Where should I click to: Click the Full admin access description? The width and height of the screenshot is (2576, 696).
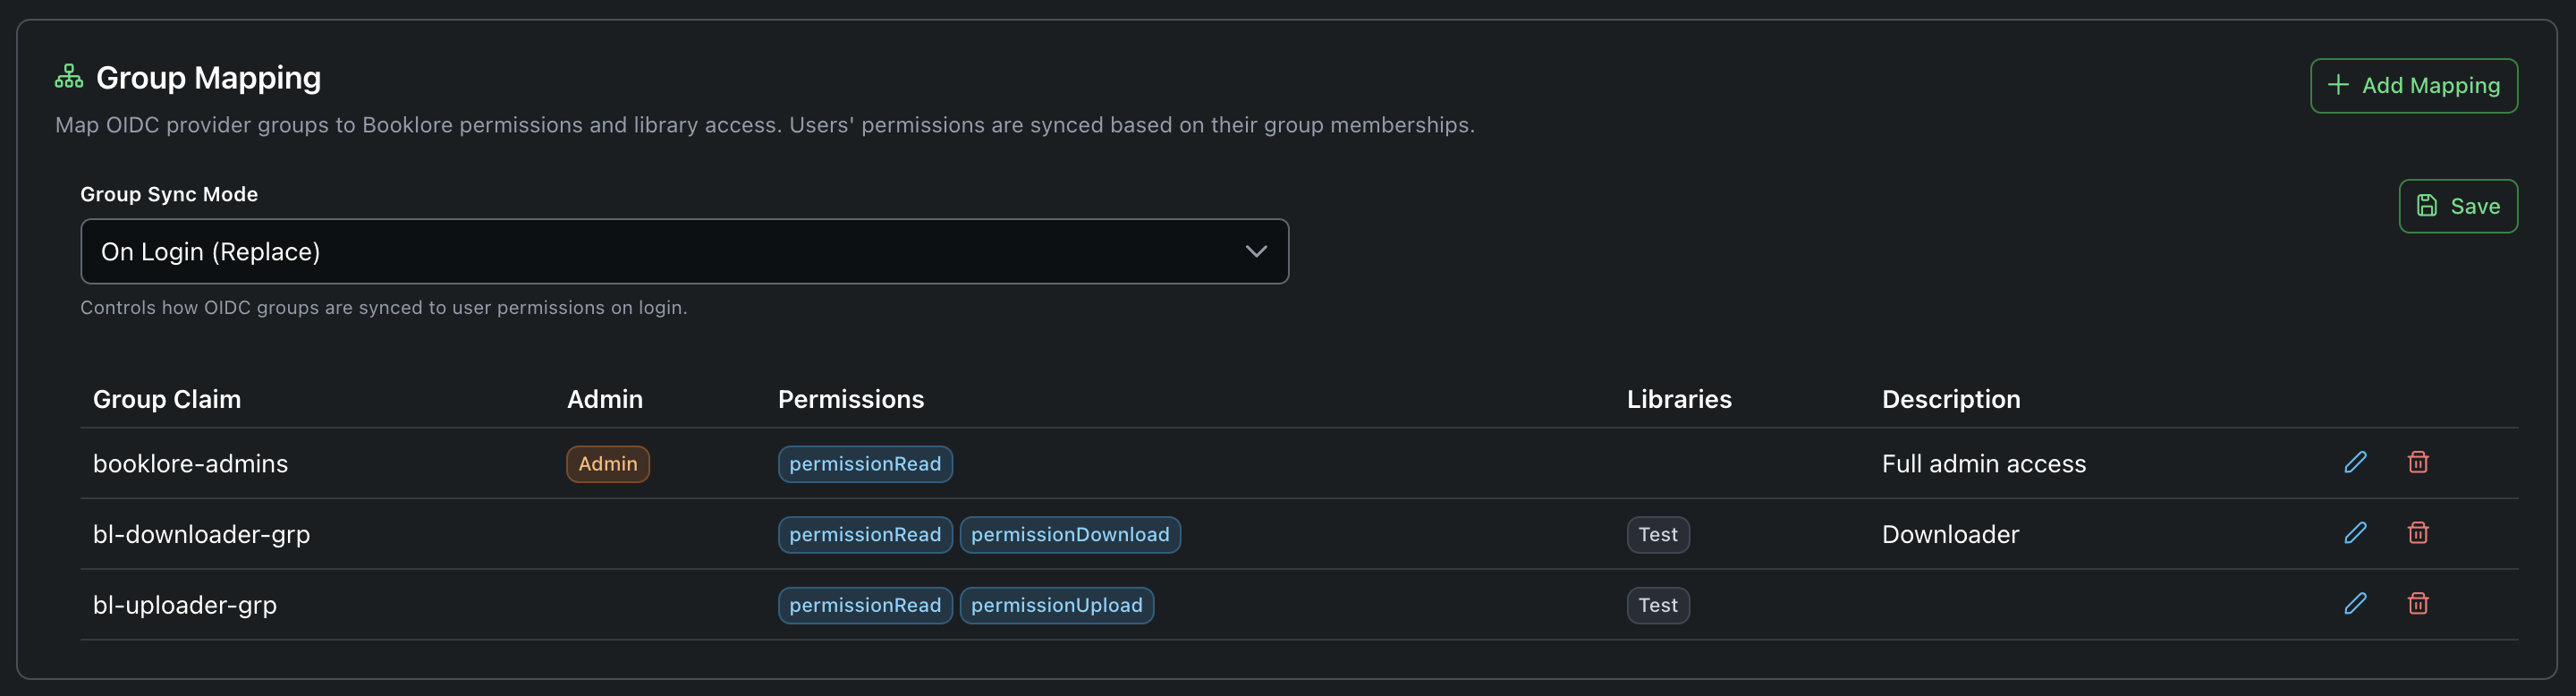coord(1984,464)
